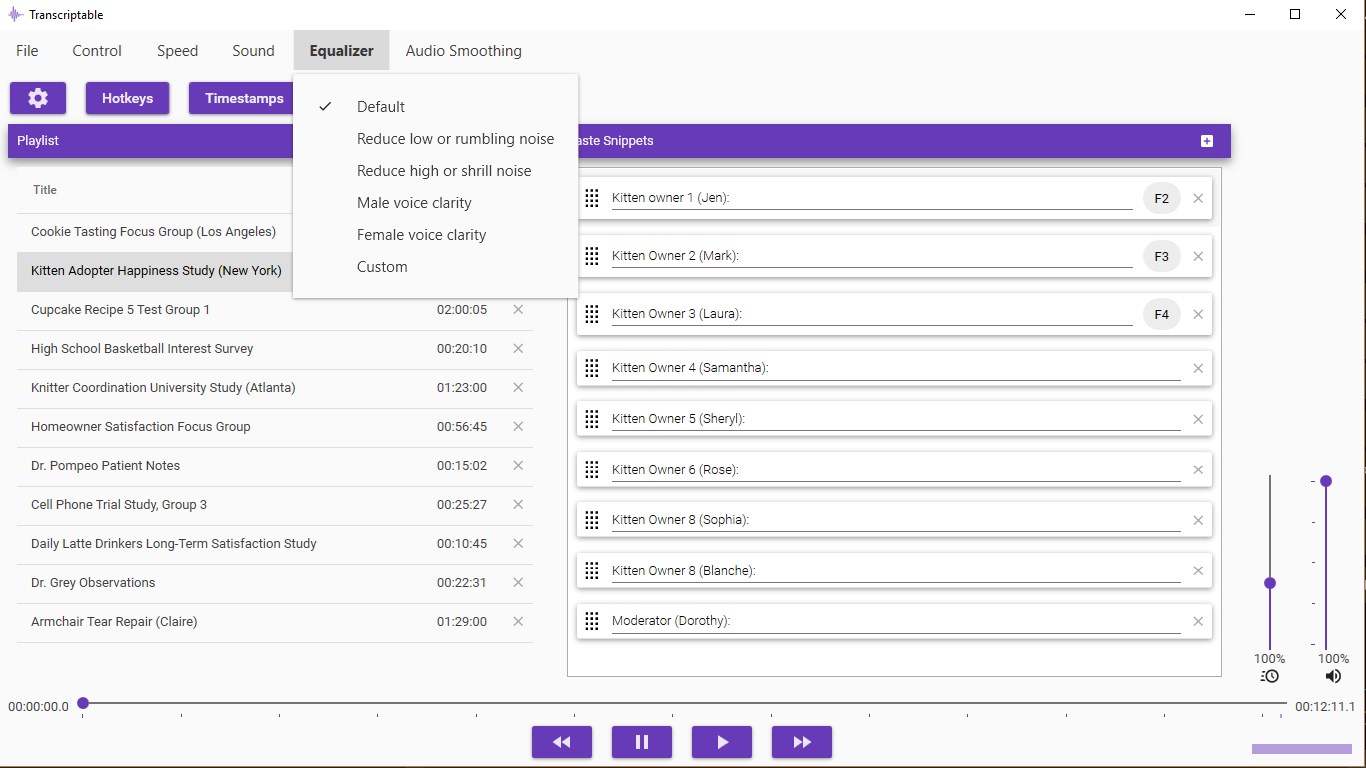1366x768 pixels.
Task: Open the Speed menu
Action: (x=178, y=51)
